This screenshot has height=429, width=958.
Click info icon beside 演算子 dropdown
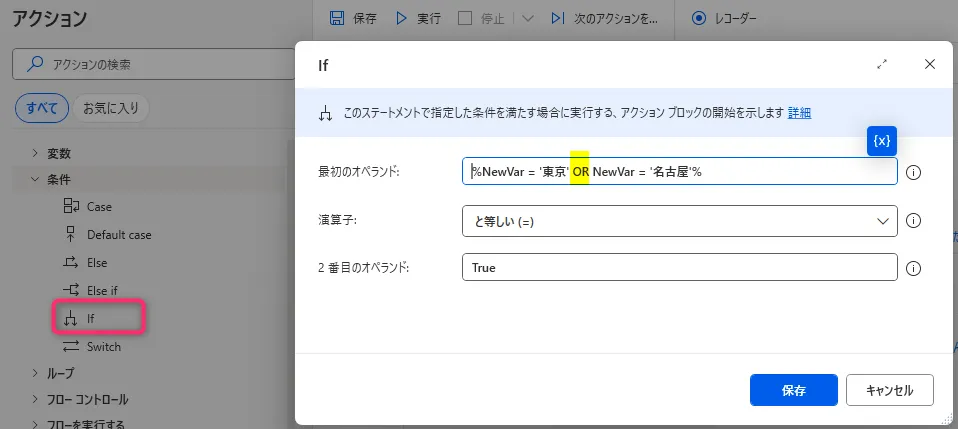pos(913,221)
